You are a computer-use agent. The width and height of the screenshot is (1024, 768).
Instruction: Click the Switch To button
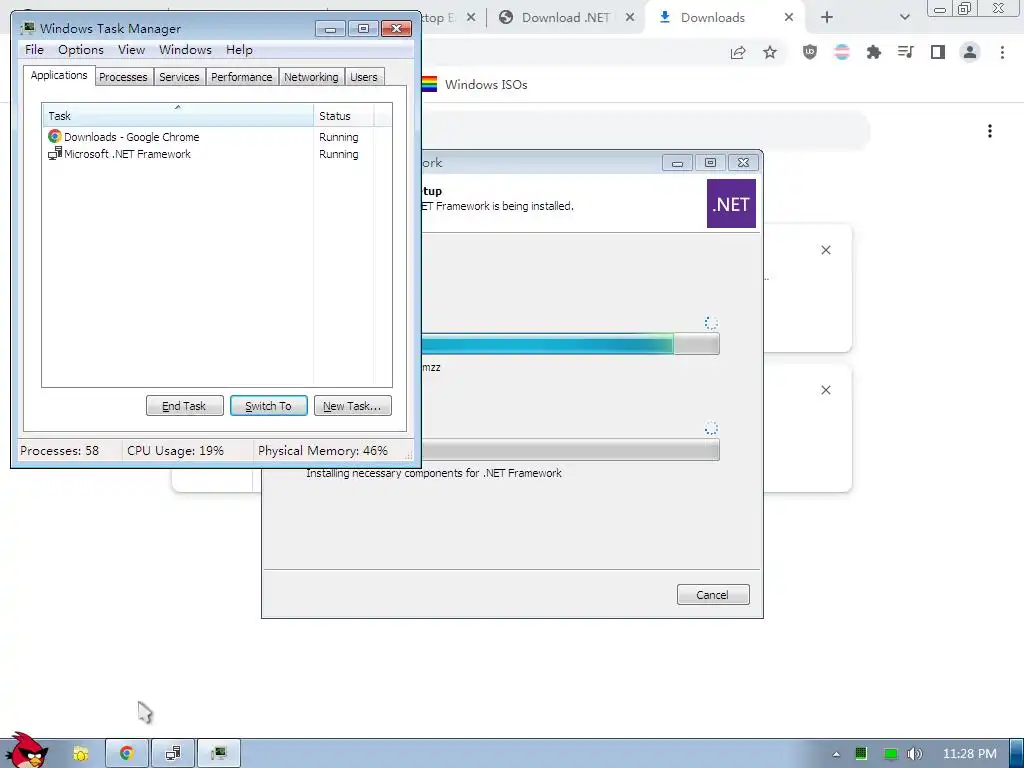click(x=268, y=406)
